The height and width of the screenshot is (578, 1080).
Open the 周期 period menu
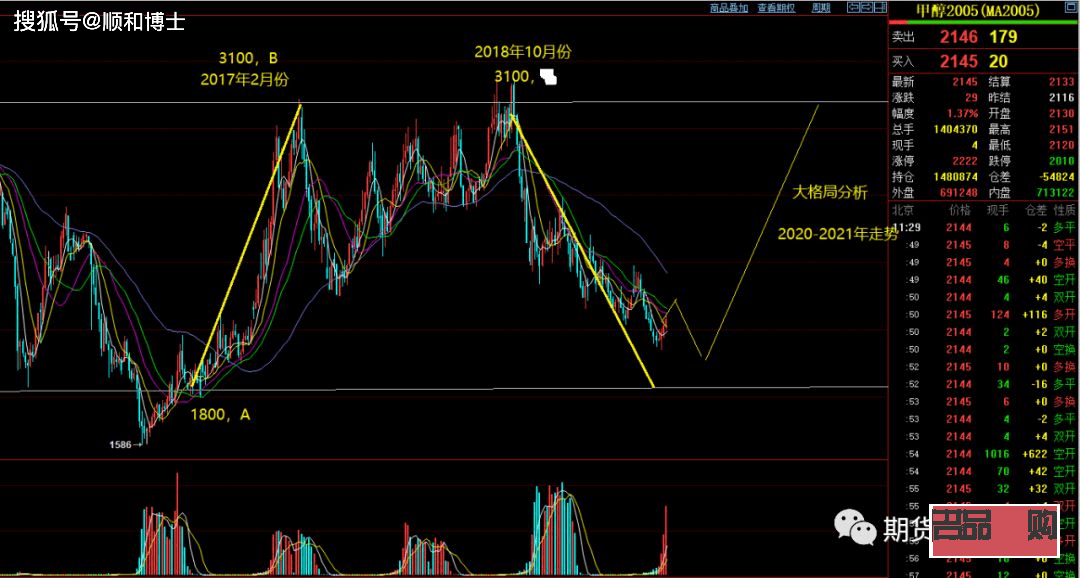821,8
